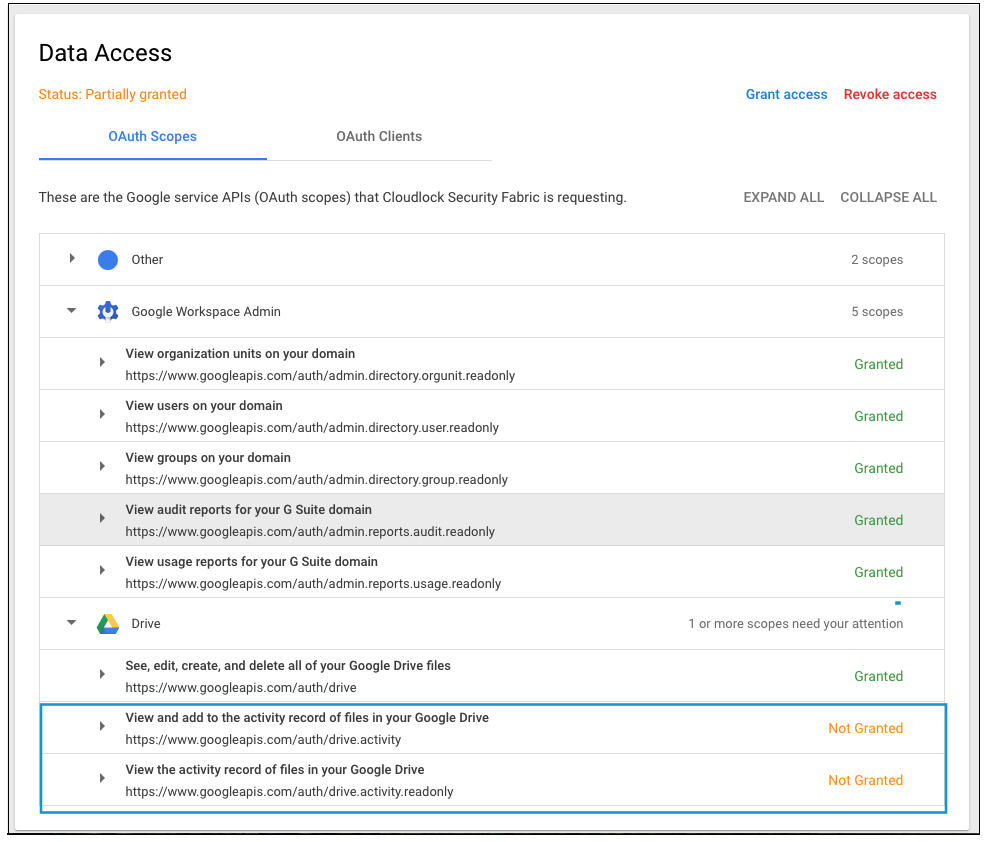Click the View groups on your domain title

pyautogui.click(x=208, y=458)
